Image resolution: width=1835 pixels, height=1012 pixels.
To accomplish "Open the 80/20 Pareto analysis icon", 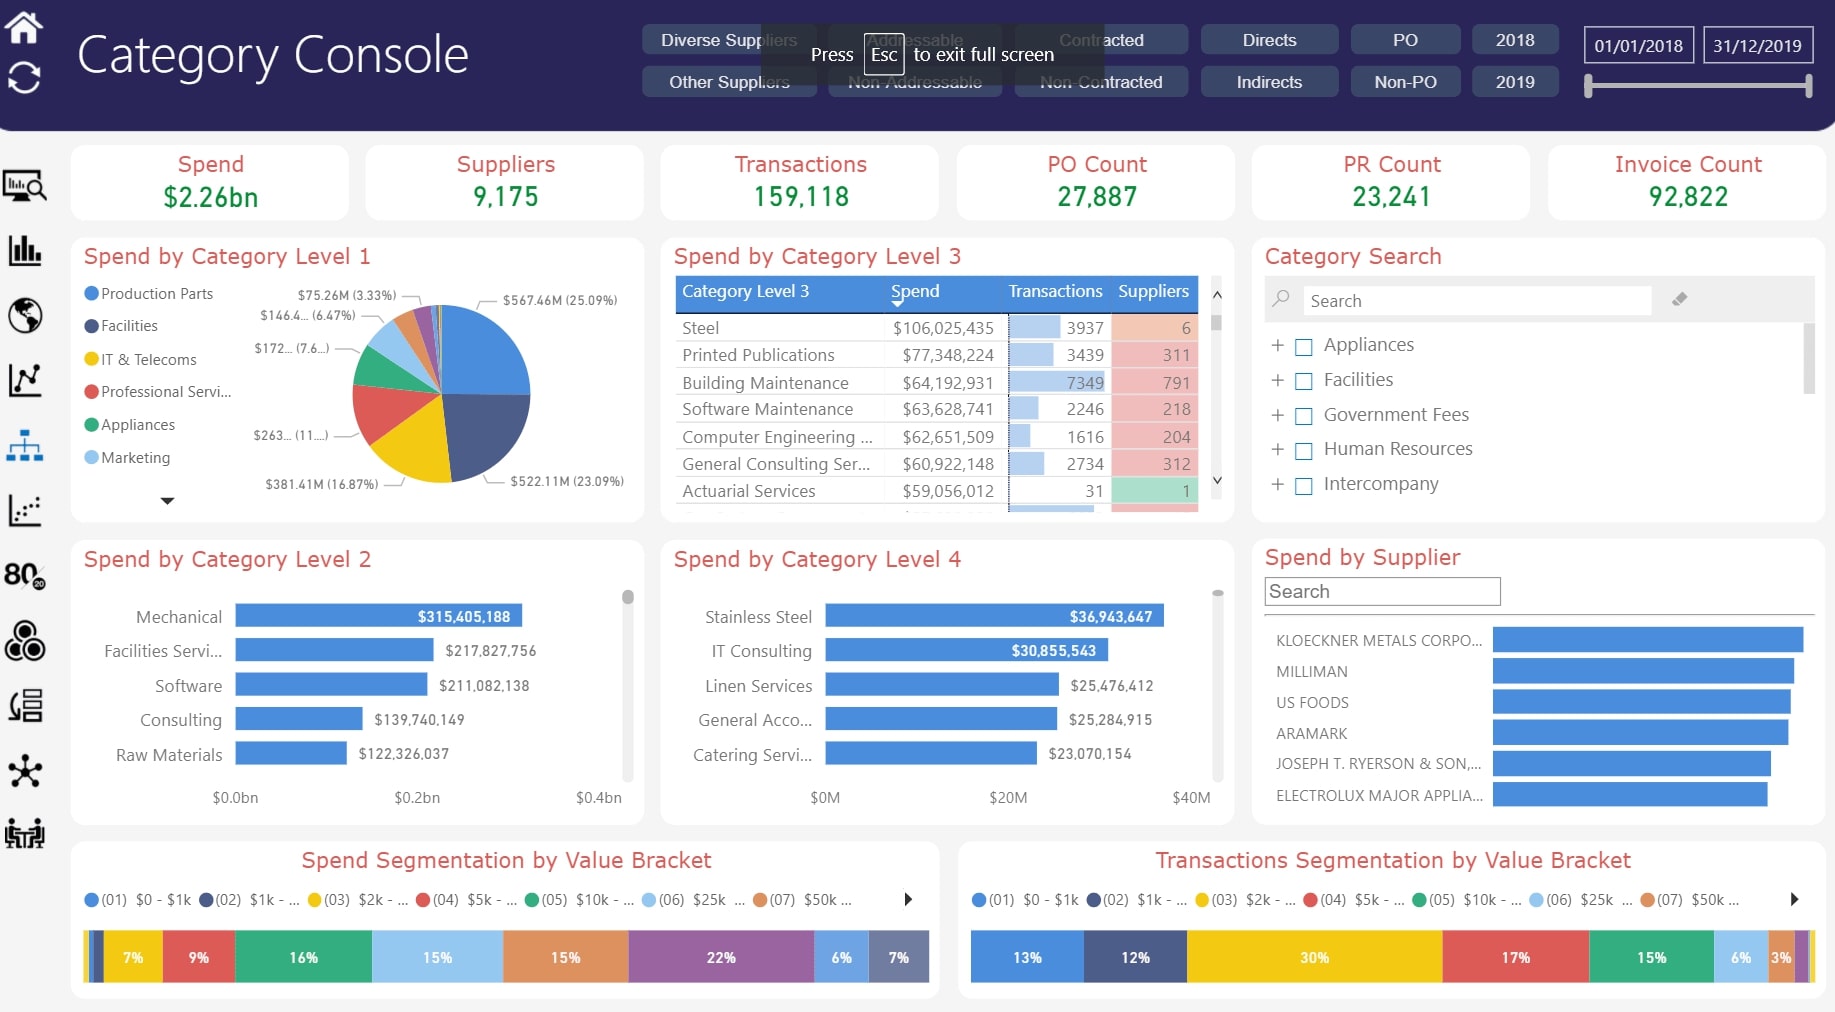I will (x=25, y=575).
